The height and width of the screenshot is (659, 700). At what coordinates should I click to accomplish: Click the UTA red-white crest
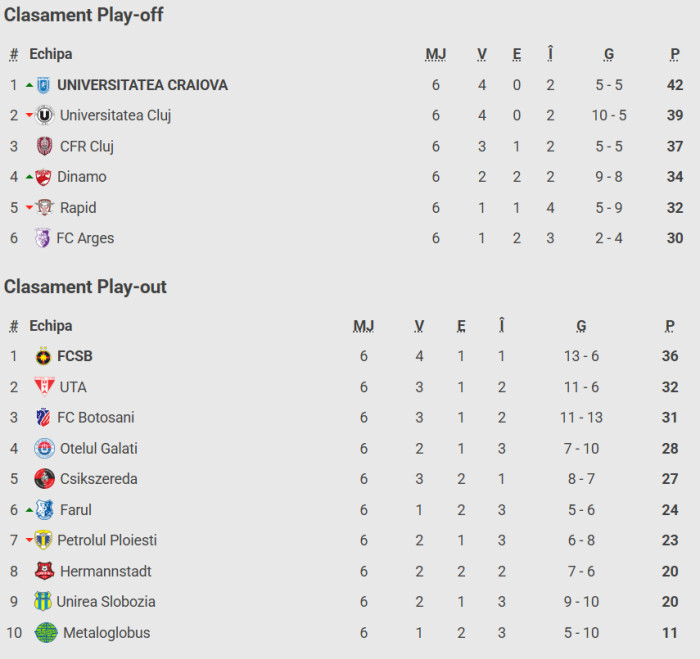pos(43,387)
